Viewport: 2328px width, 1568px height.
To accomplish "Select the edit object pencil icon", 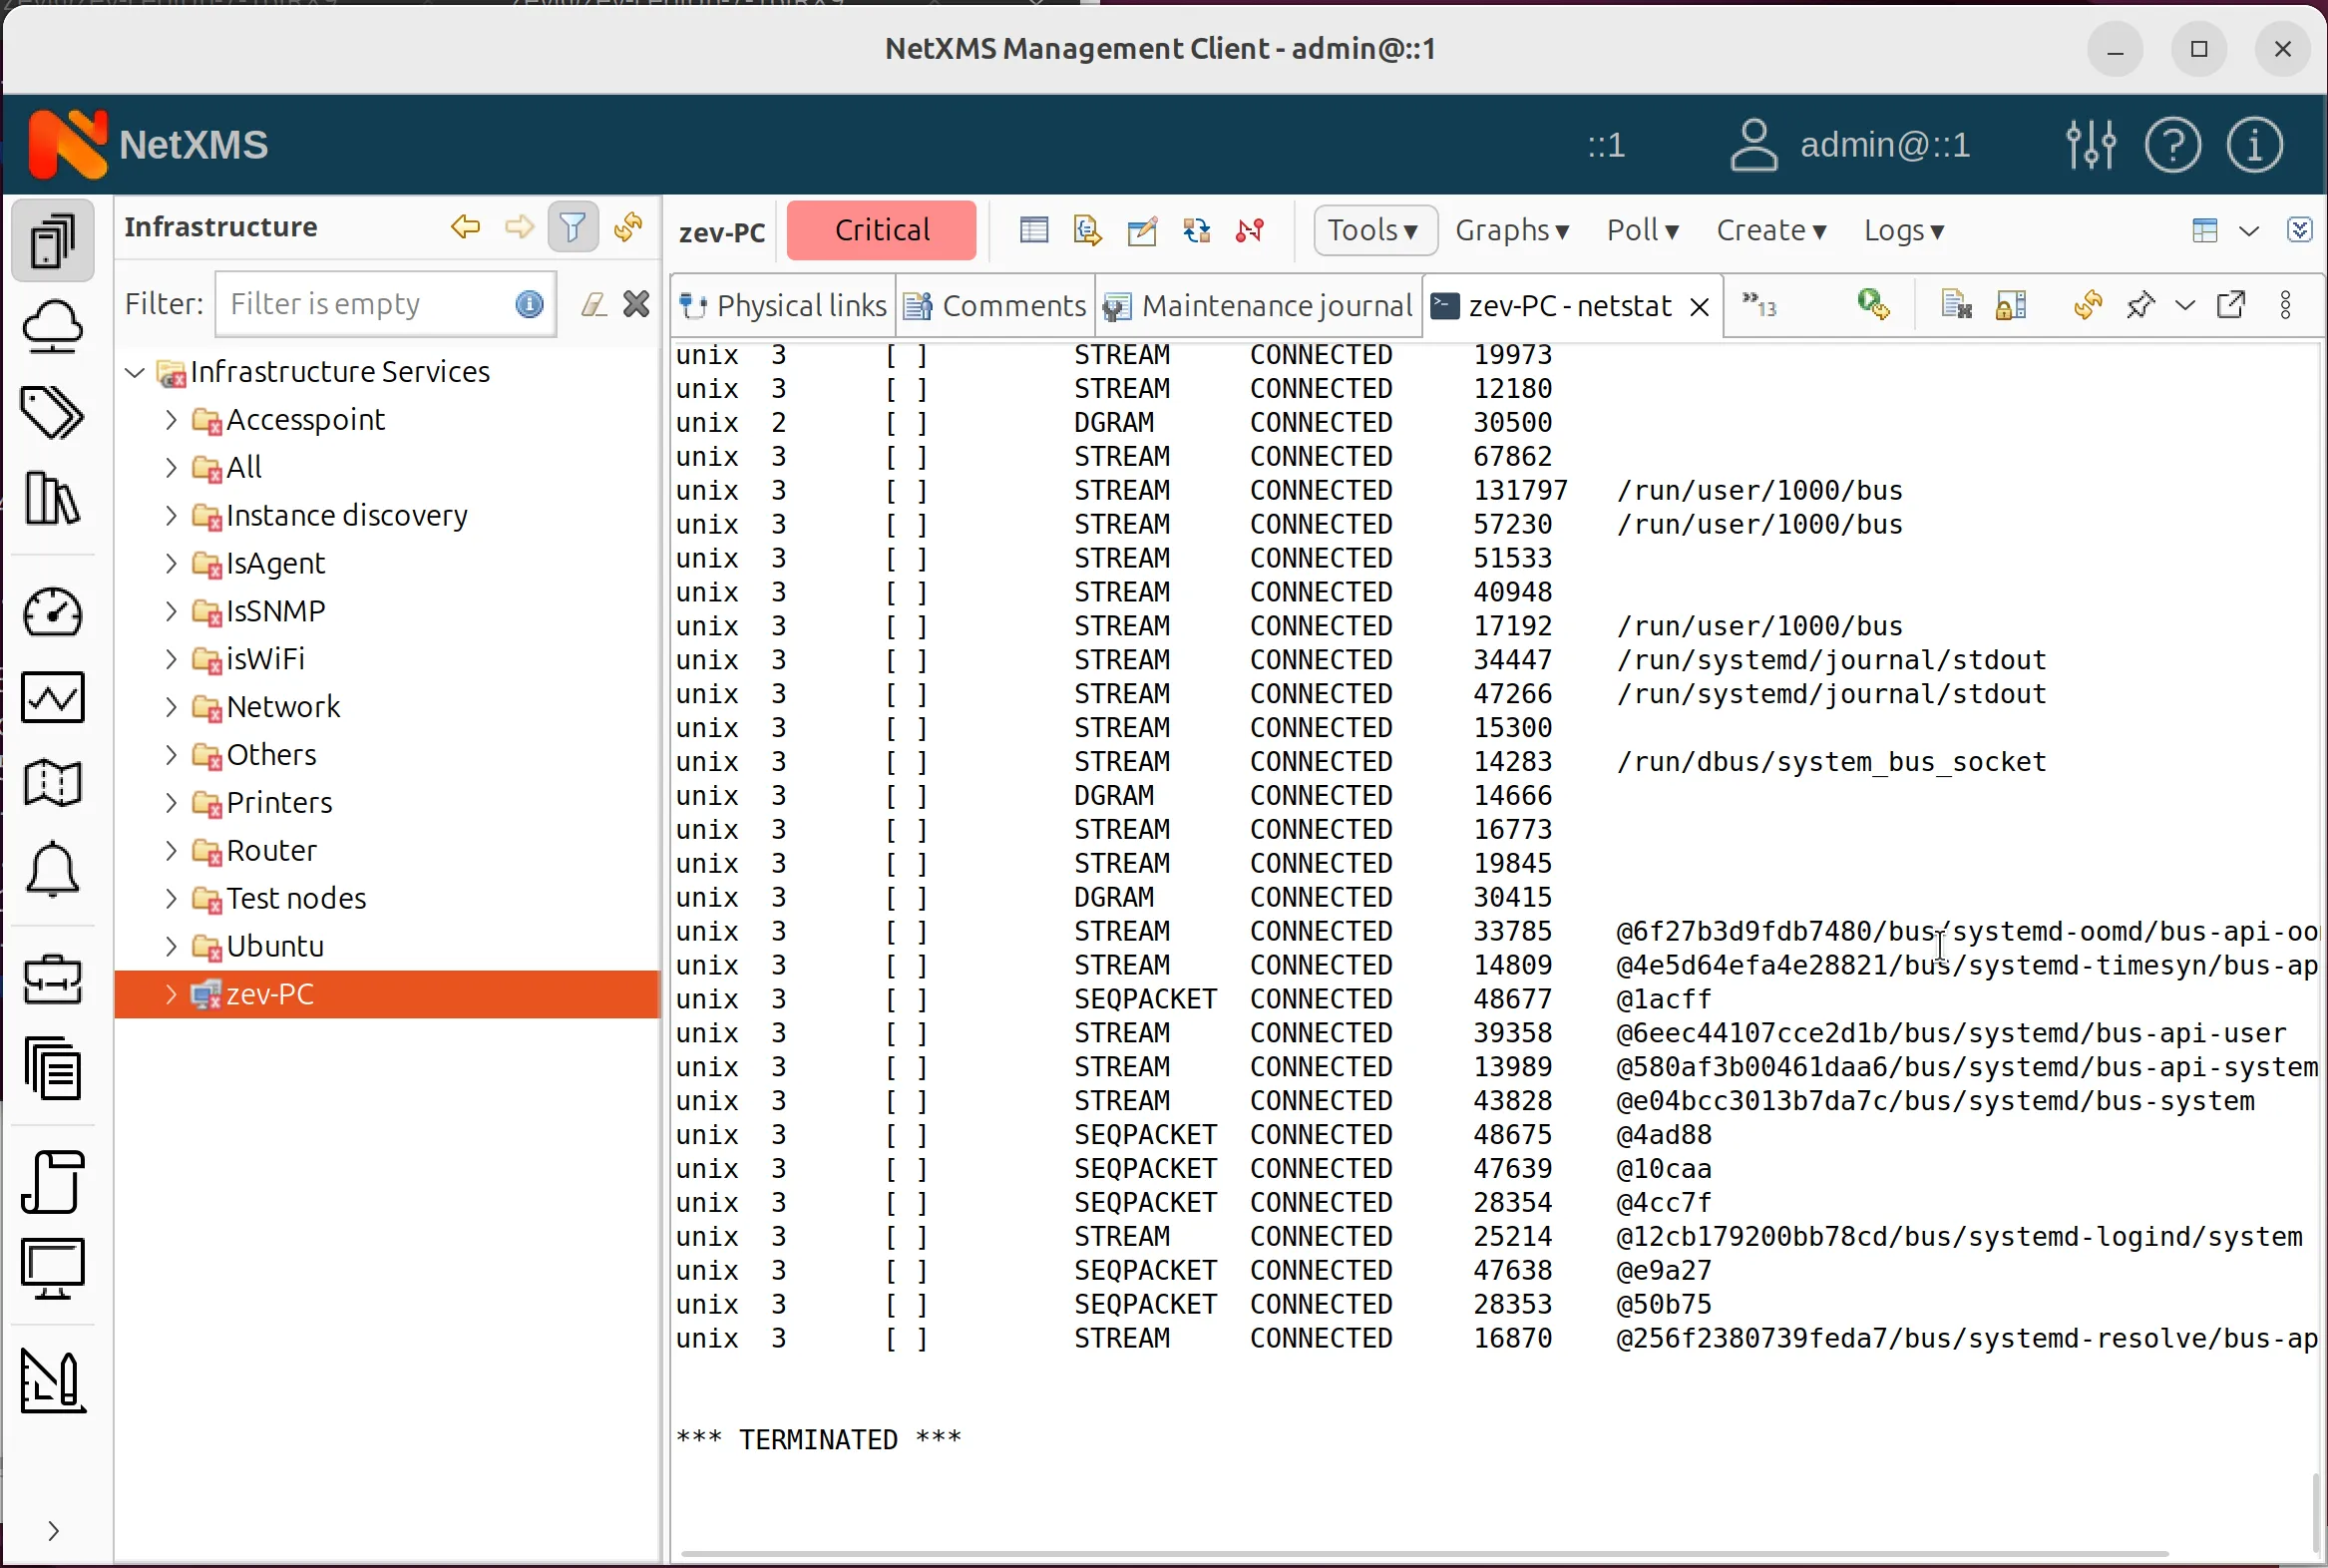I will [x=1141, y=230].
